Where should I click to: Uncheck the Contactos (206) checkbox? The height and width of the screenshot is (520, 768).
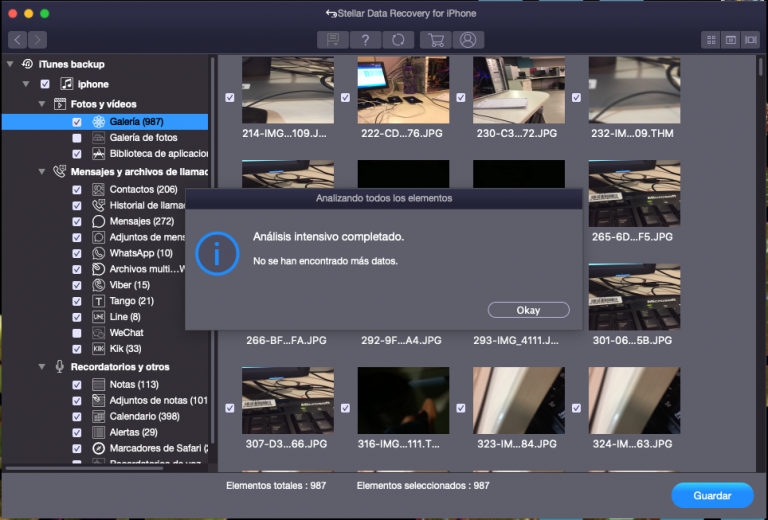[77, 189]
